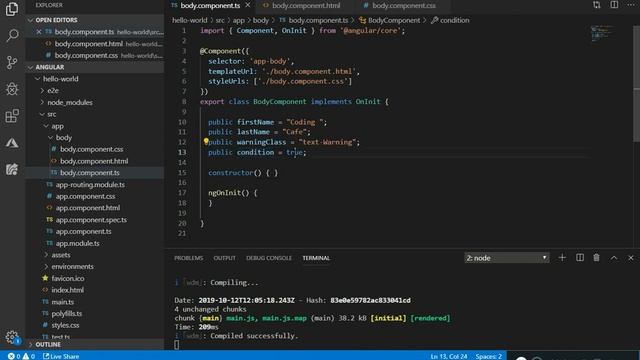640x360 pixels.
Task: Click the errors count in status bar
Action: tap(14, 356)
